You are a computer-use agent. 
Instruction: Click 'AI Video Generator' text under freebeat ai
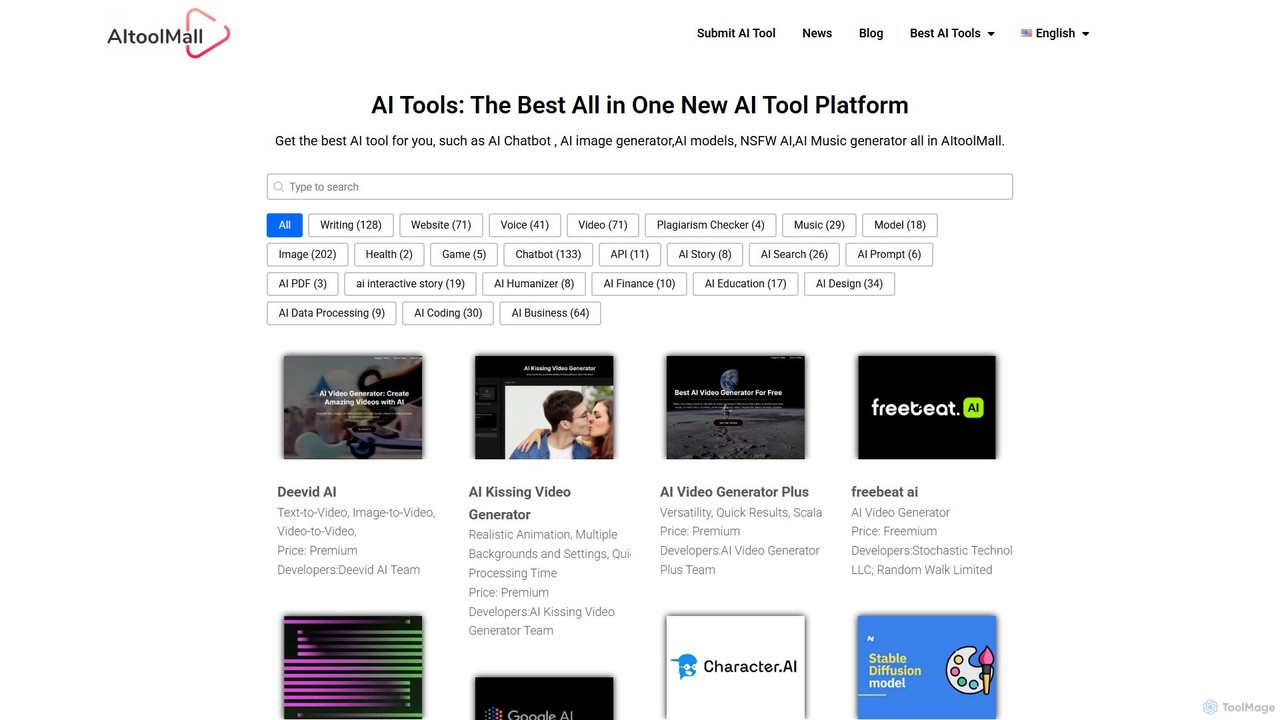[x=901, y=513]
